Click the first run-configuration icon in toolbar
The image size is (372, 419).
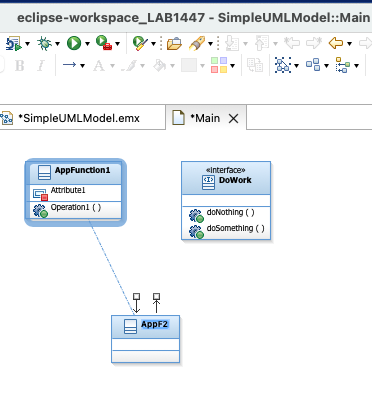click(14, 43)
